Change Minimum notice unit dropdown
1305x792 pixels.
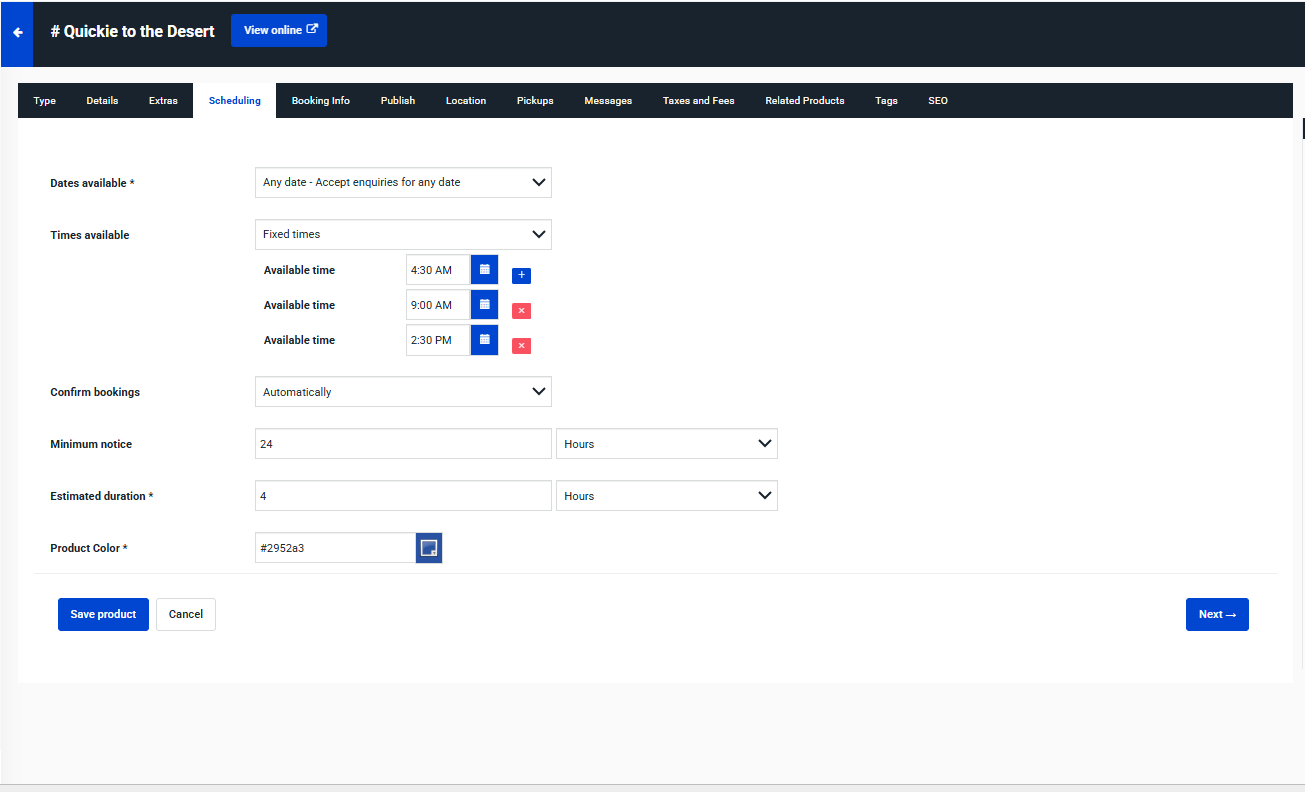(667, 444)
